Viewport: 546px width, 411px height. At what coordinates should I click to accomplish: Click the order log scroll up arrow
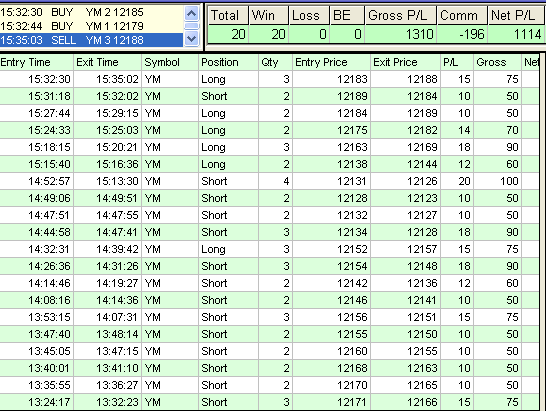(x=192, y=14)
